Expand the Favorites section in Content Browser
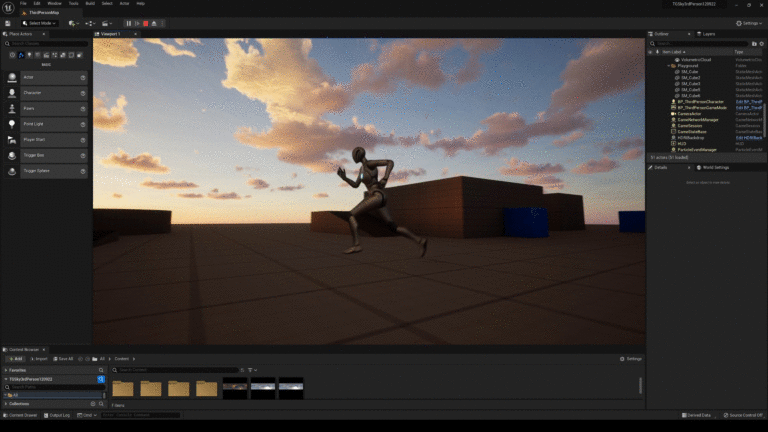 tap(6, 370)
